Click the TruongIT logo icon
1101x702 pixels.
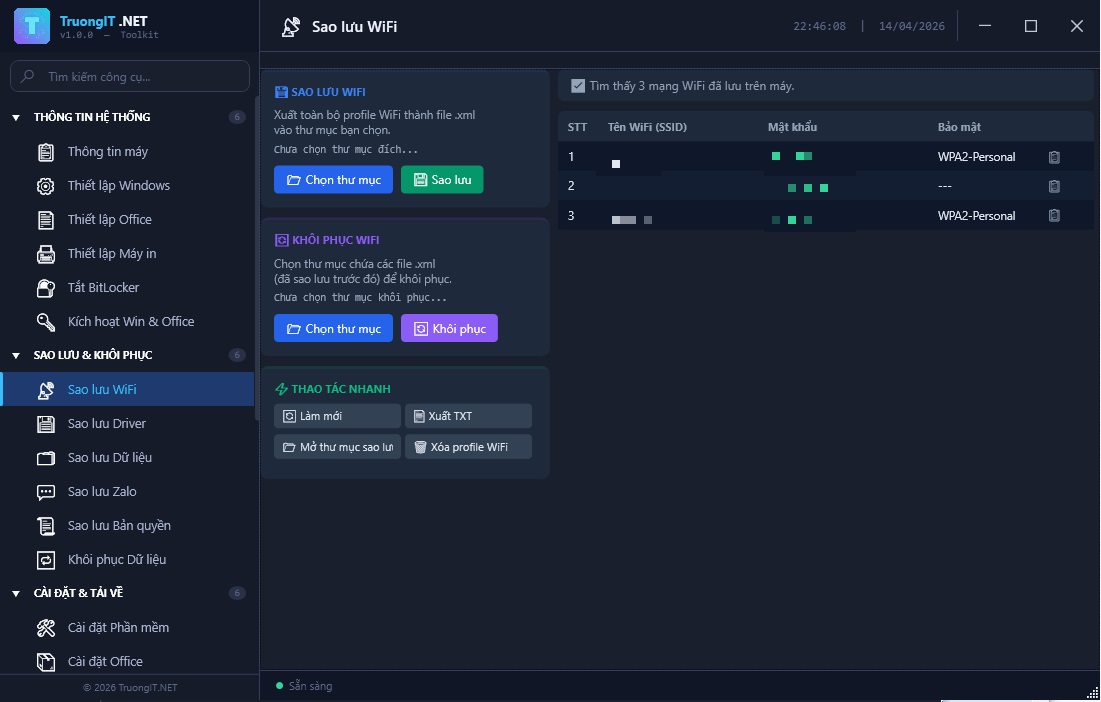[x=32, y=26]
